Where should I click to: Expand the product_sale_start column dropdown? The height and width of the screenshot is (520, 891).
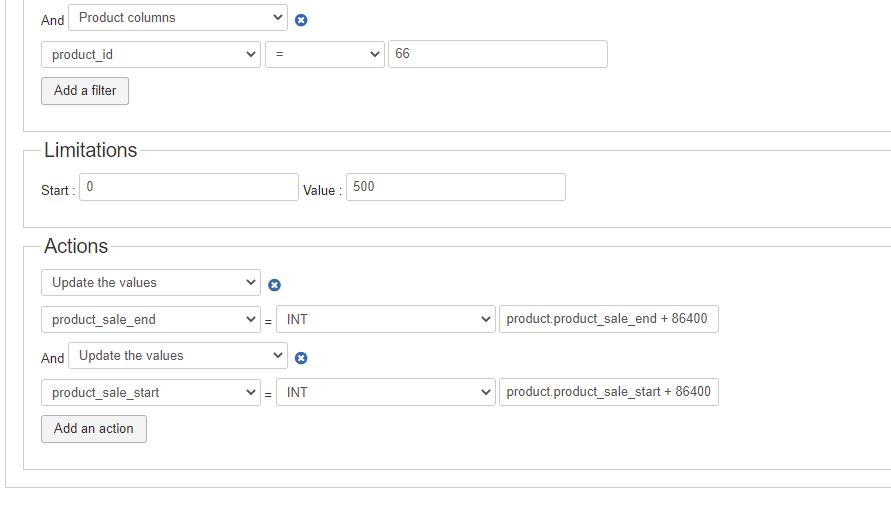tap(151, 393)
